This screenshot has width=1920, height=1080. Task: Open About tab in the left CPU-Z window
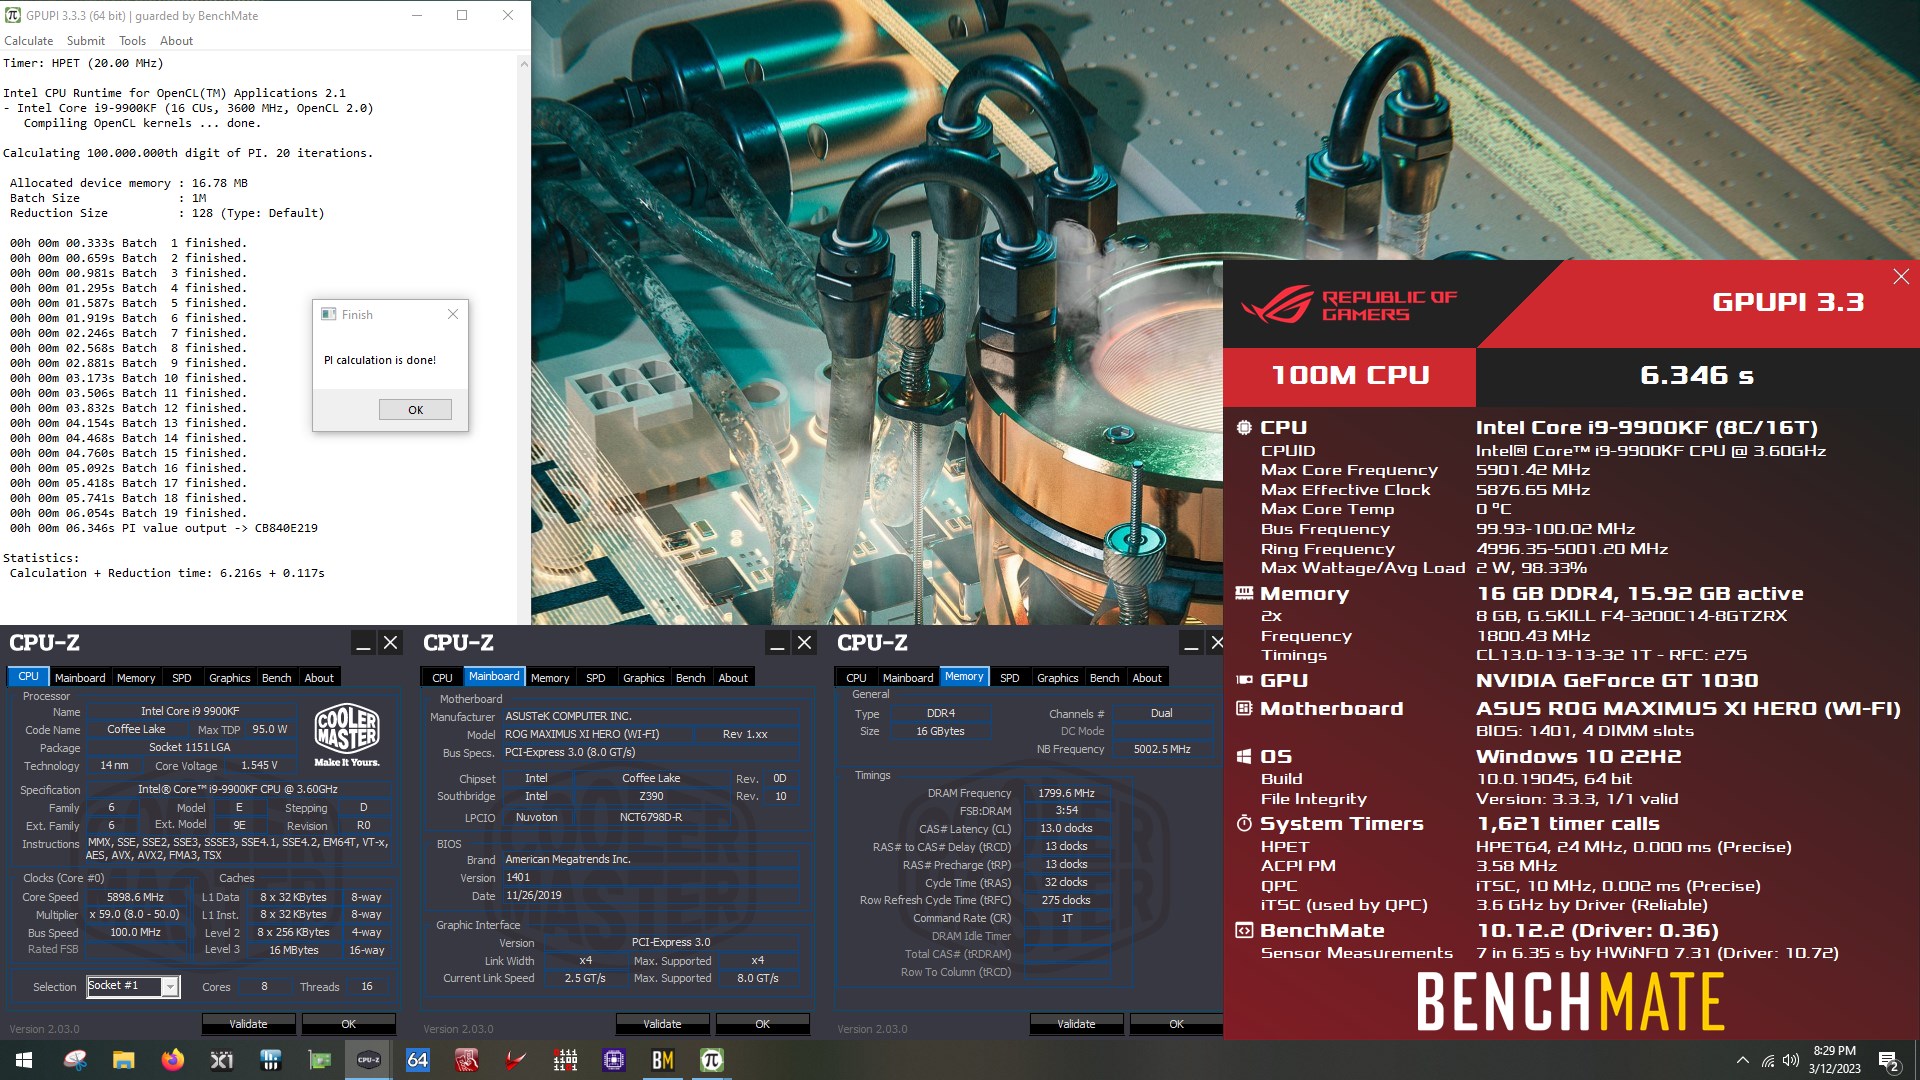click(319, 678)
